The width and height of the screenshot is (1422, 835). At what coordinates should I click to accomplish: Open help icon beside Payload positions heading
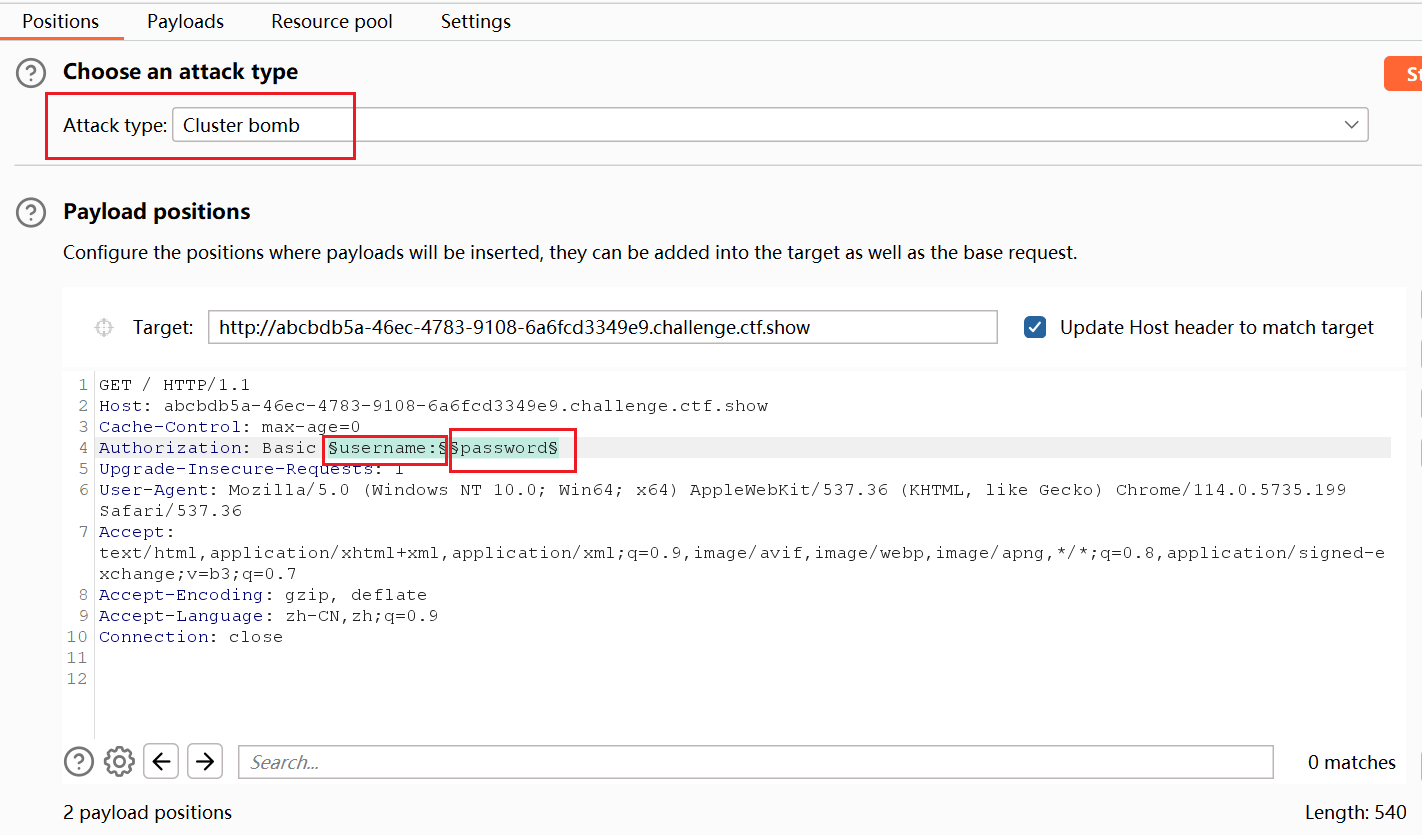32,212
